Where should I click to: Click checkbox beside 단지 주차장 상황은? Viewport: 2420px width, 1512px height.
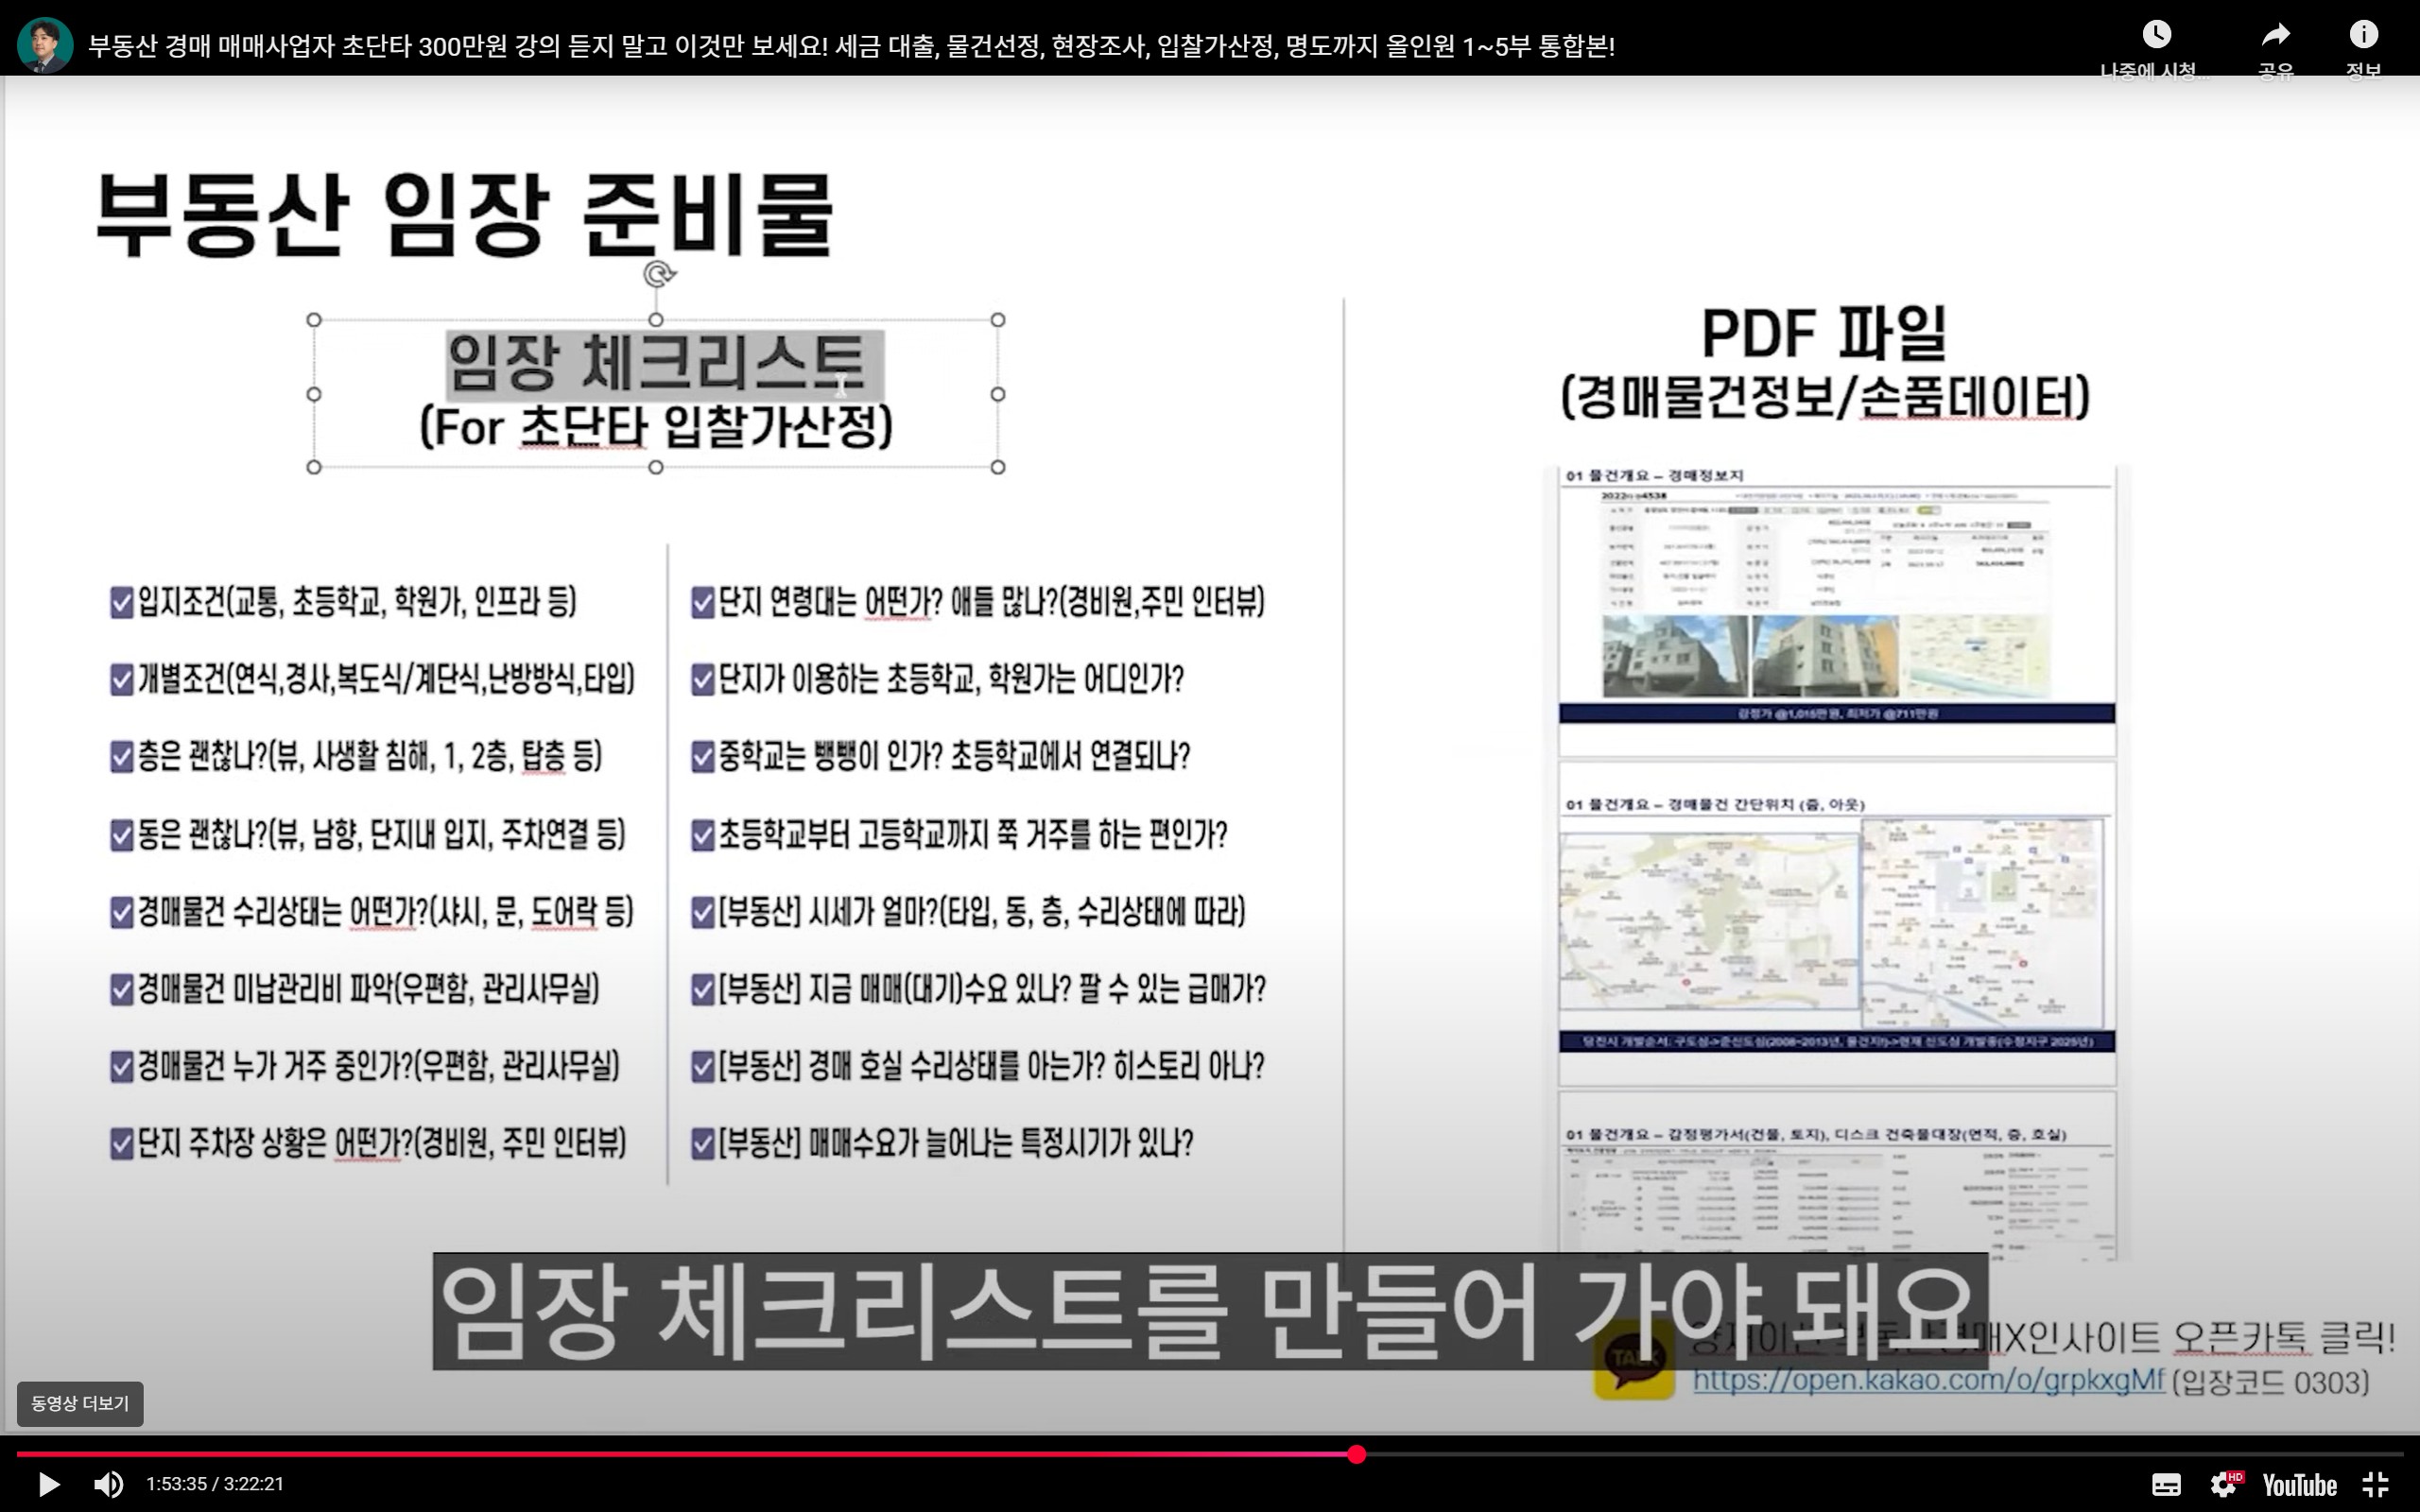pos(121,1143)
